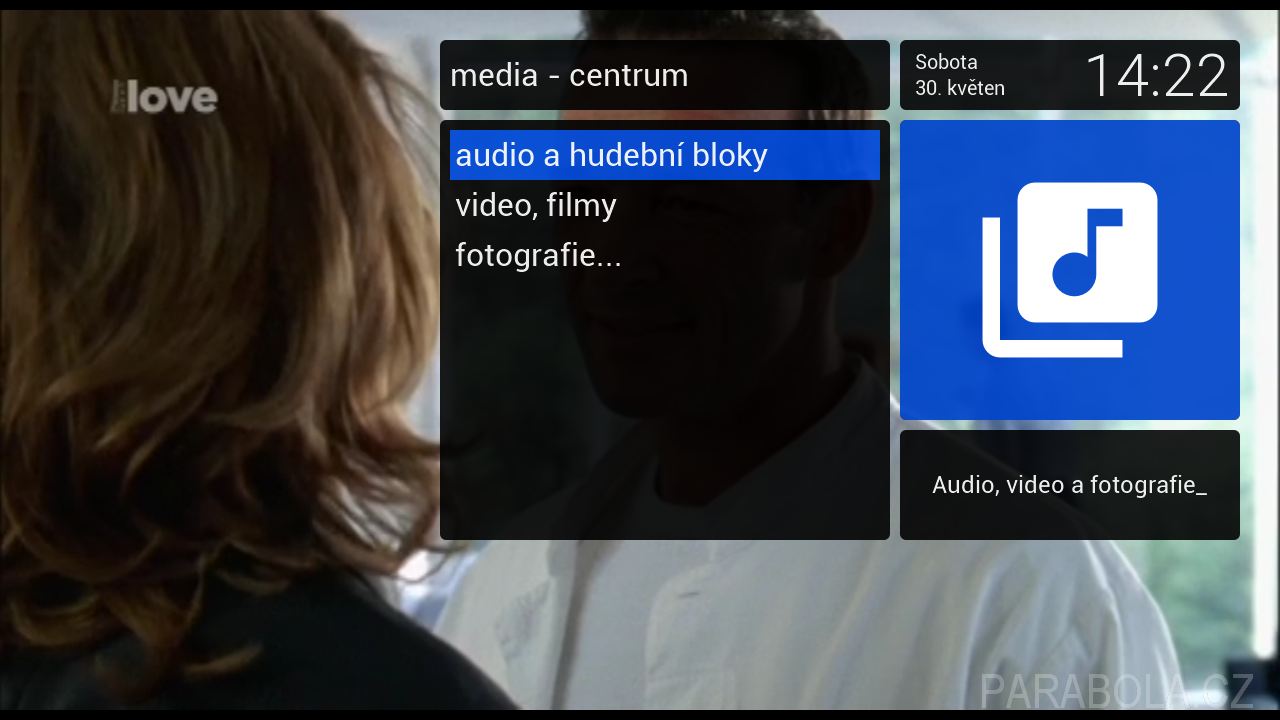Click the music library icon tile
This screenshot has height=720, width=1280.
click(x=1070, y=270)
